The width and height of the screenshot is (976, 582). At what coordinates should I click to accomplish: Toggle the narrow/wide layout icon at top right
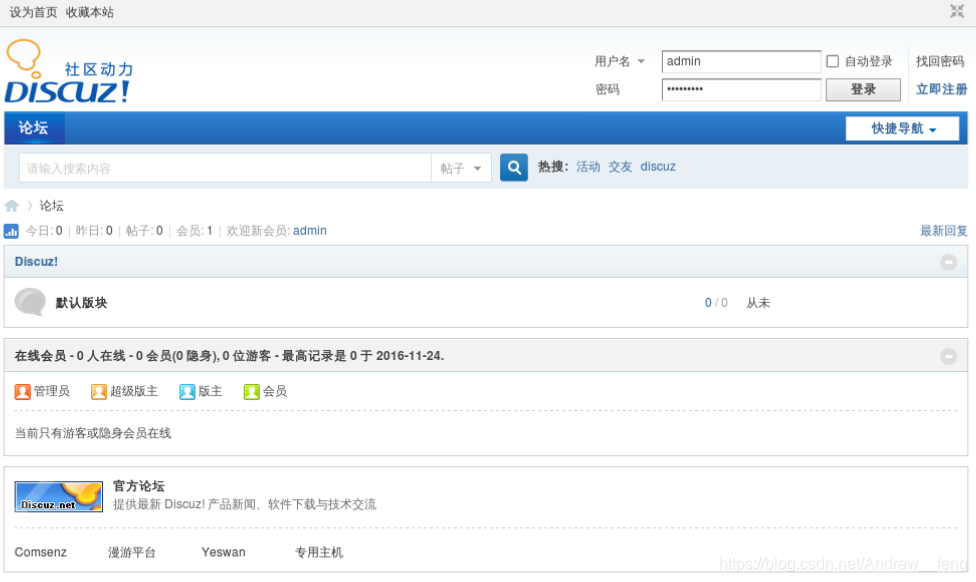click(x=957, y=11)
